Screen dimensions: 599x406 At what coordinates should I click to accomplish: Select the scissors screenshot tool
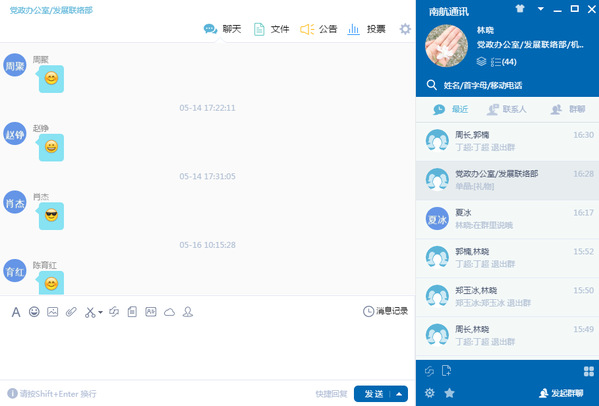90,312
